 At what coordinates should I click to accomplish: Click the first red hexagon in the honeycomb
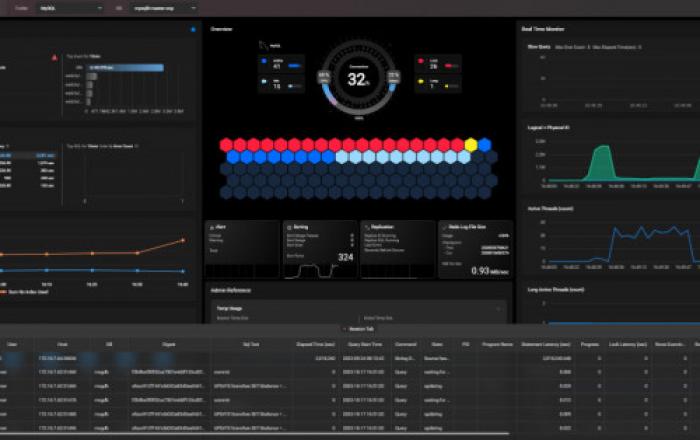coord(226,145)
